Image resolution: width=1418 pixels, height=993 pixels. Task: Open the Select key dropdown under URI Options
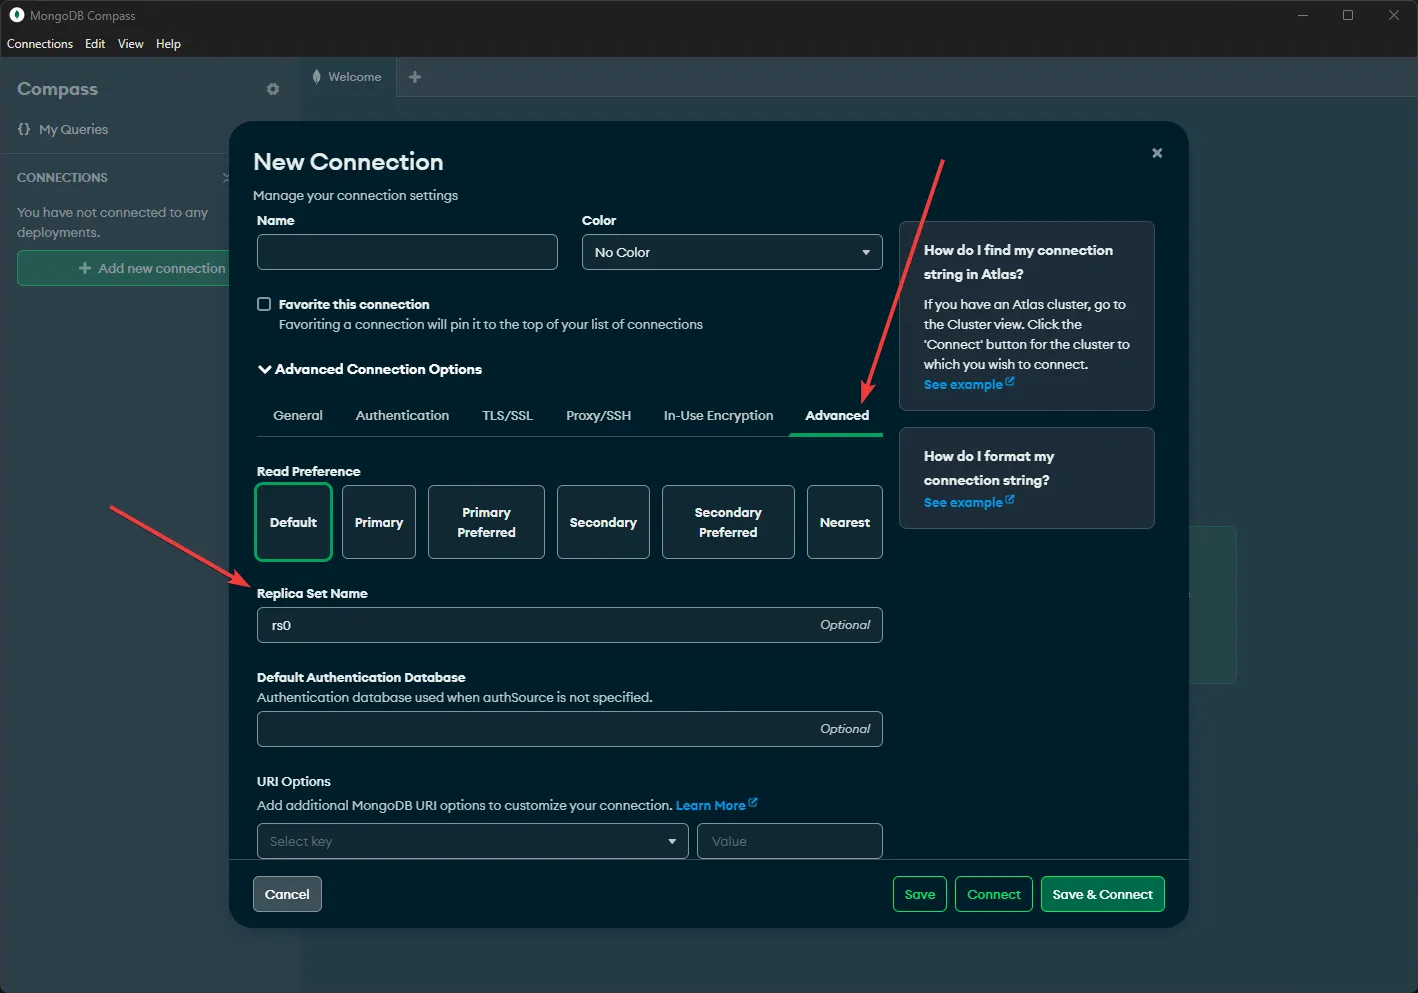(x=472, y=841)
